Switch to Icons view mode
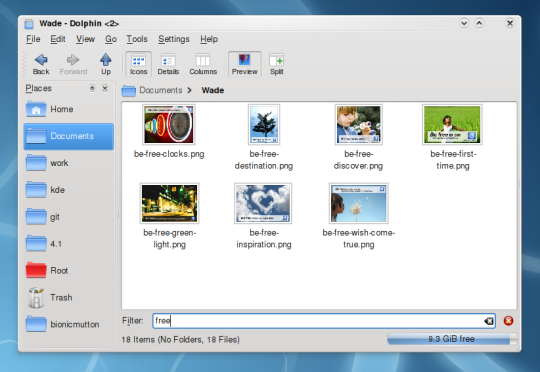The height and width of the screenshot is (372, 540). pos(138,64)
